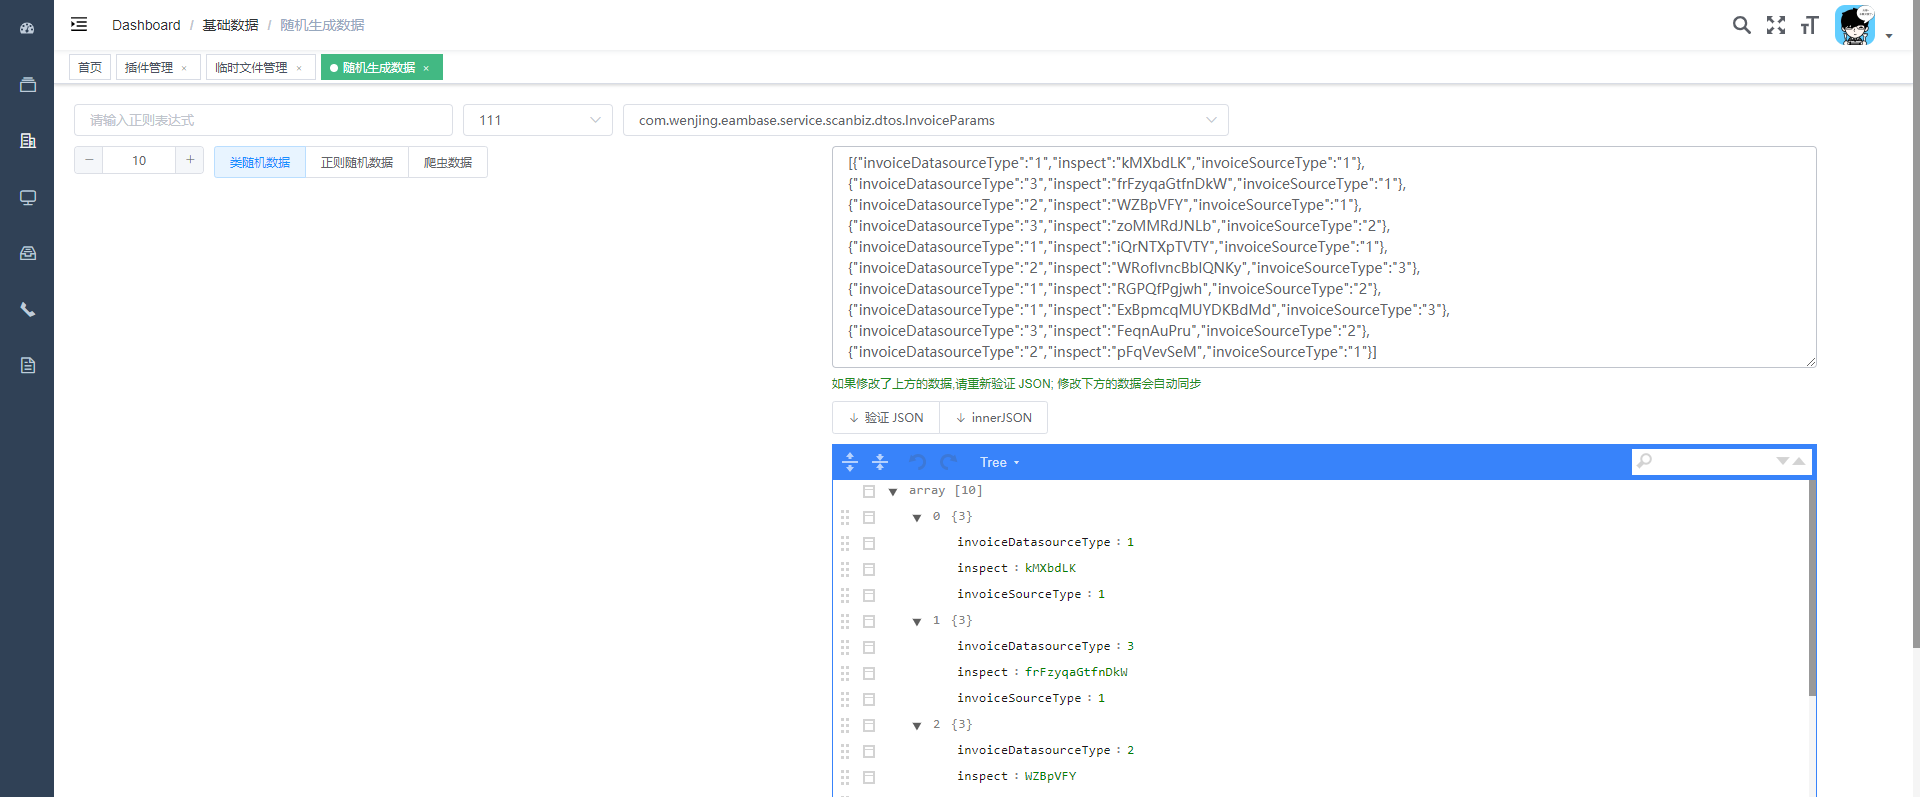This screenshot has width=1920, height=797.
Task: Open the document icon in sidebar
Action: point(28,365)
